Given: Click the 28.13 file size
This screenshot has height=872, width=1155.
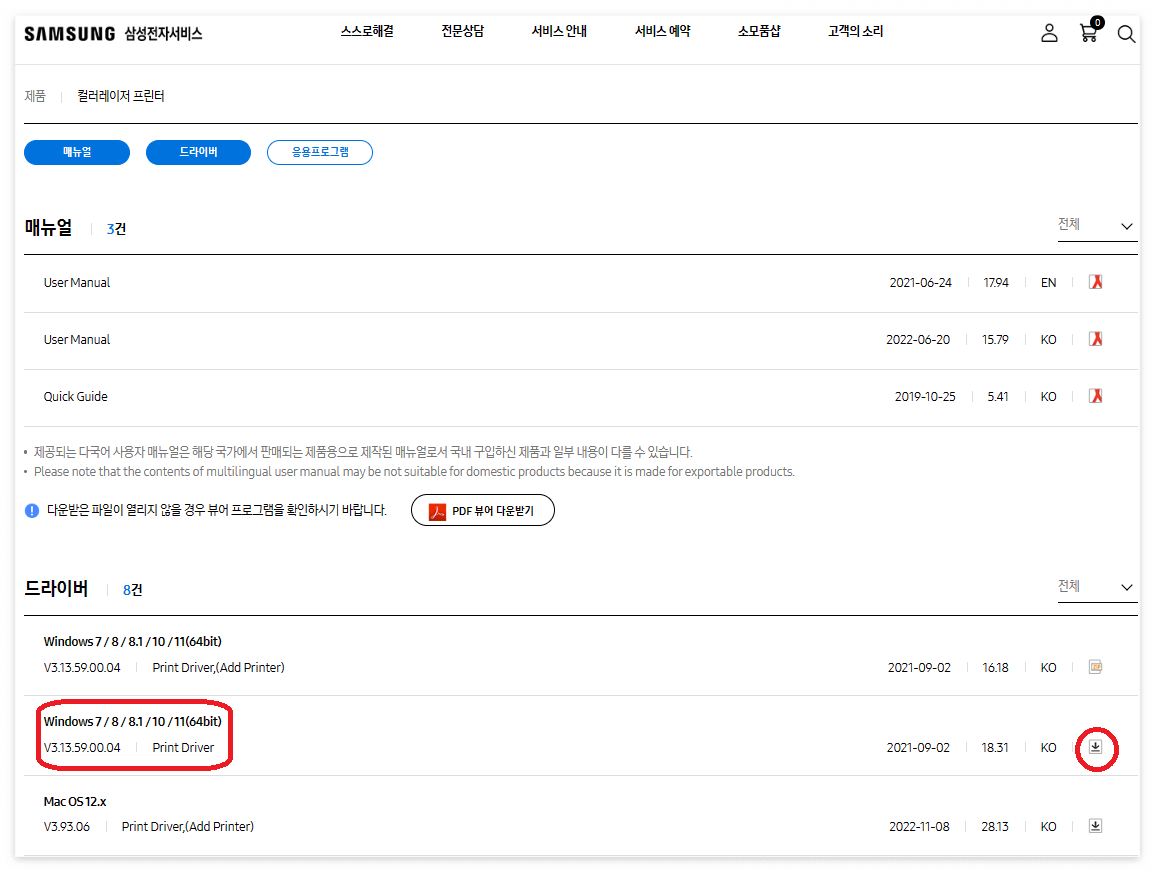Looking at the screenshot, I should [994, 826].
